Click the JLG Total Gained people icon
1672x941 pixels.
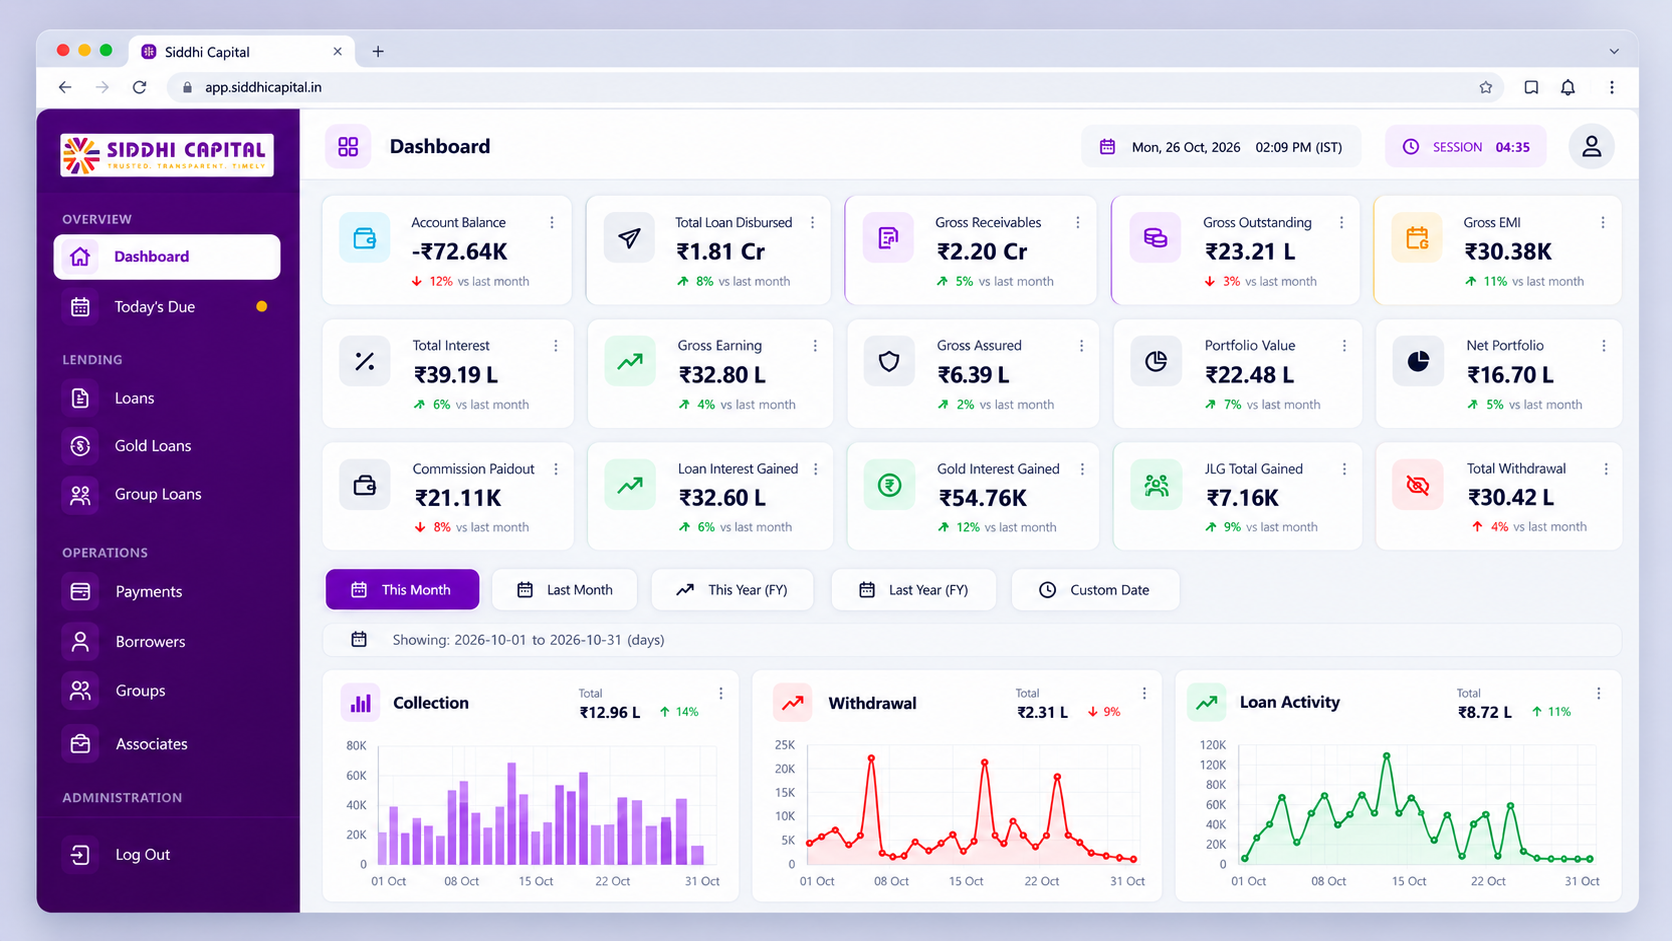[1156, 485]
